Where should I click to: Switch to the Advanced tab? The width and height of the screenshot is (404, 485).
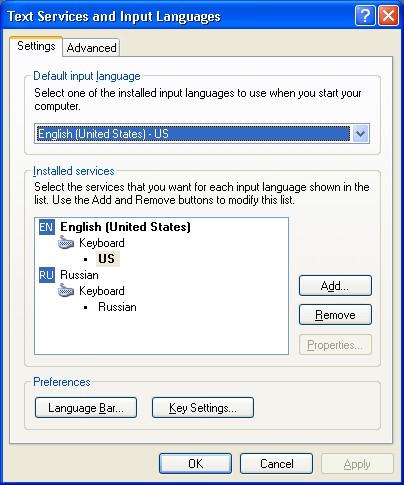[91, 48]
